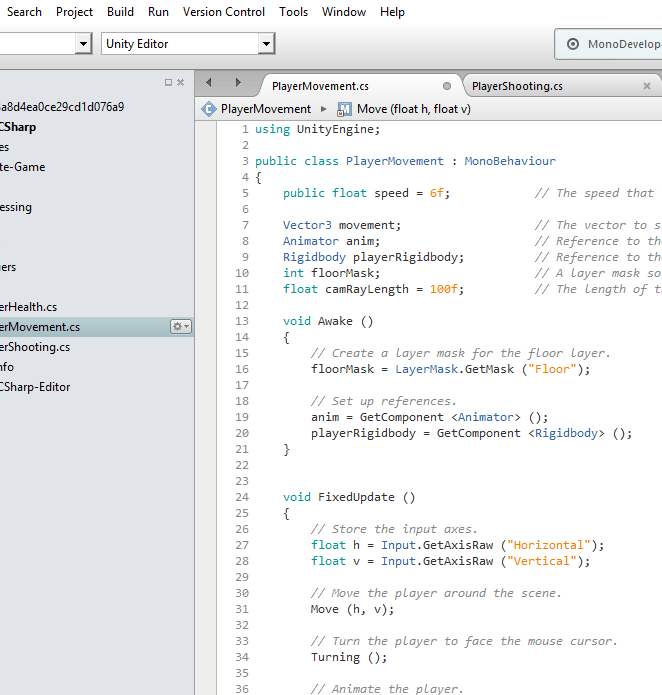
Task: Auto-hide the solution pad
Action: [168, 82]
